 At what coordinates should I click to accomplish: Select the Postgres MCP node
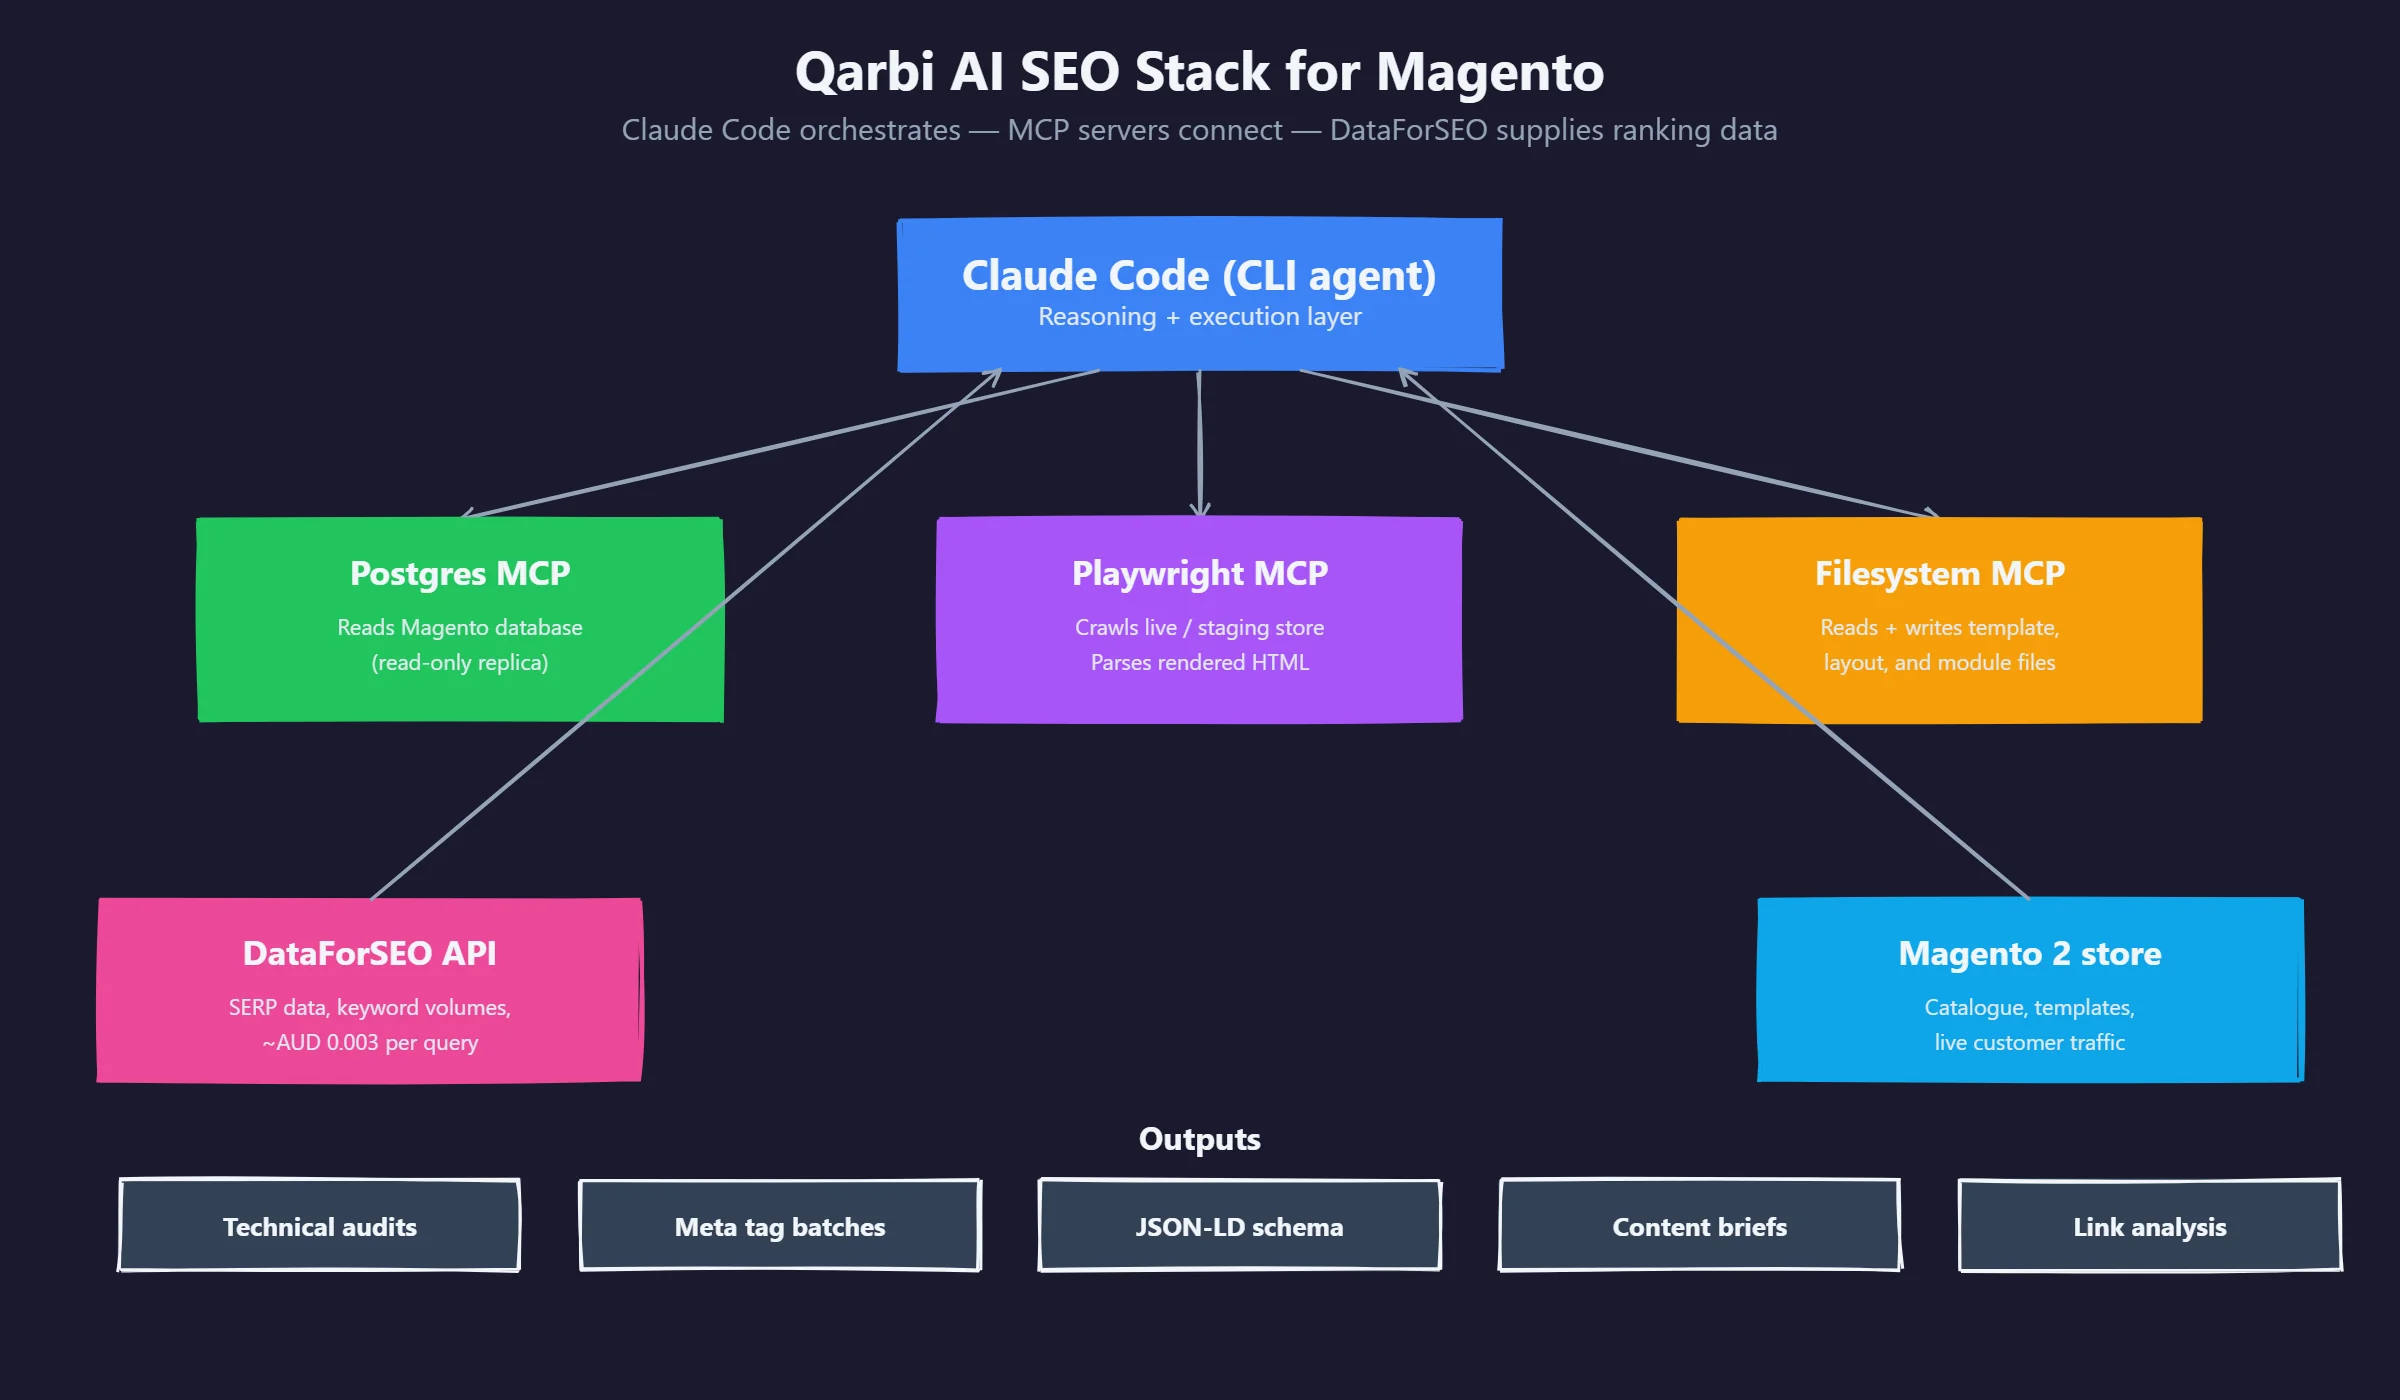click(460, 619)
